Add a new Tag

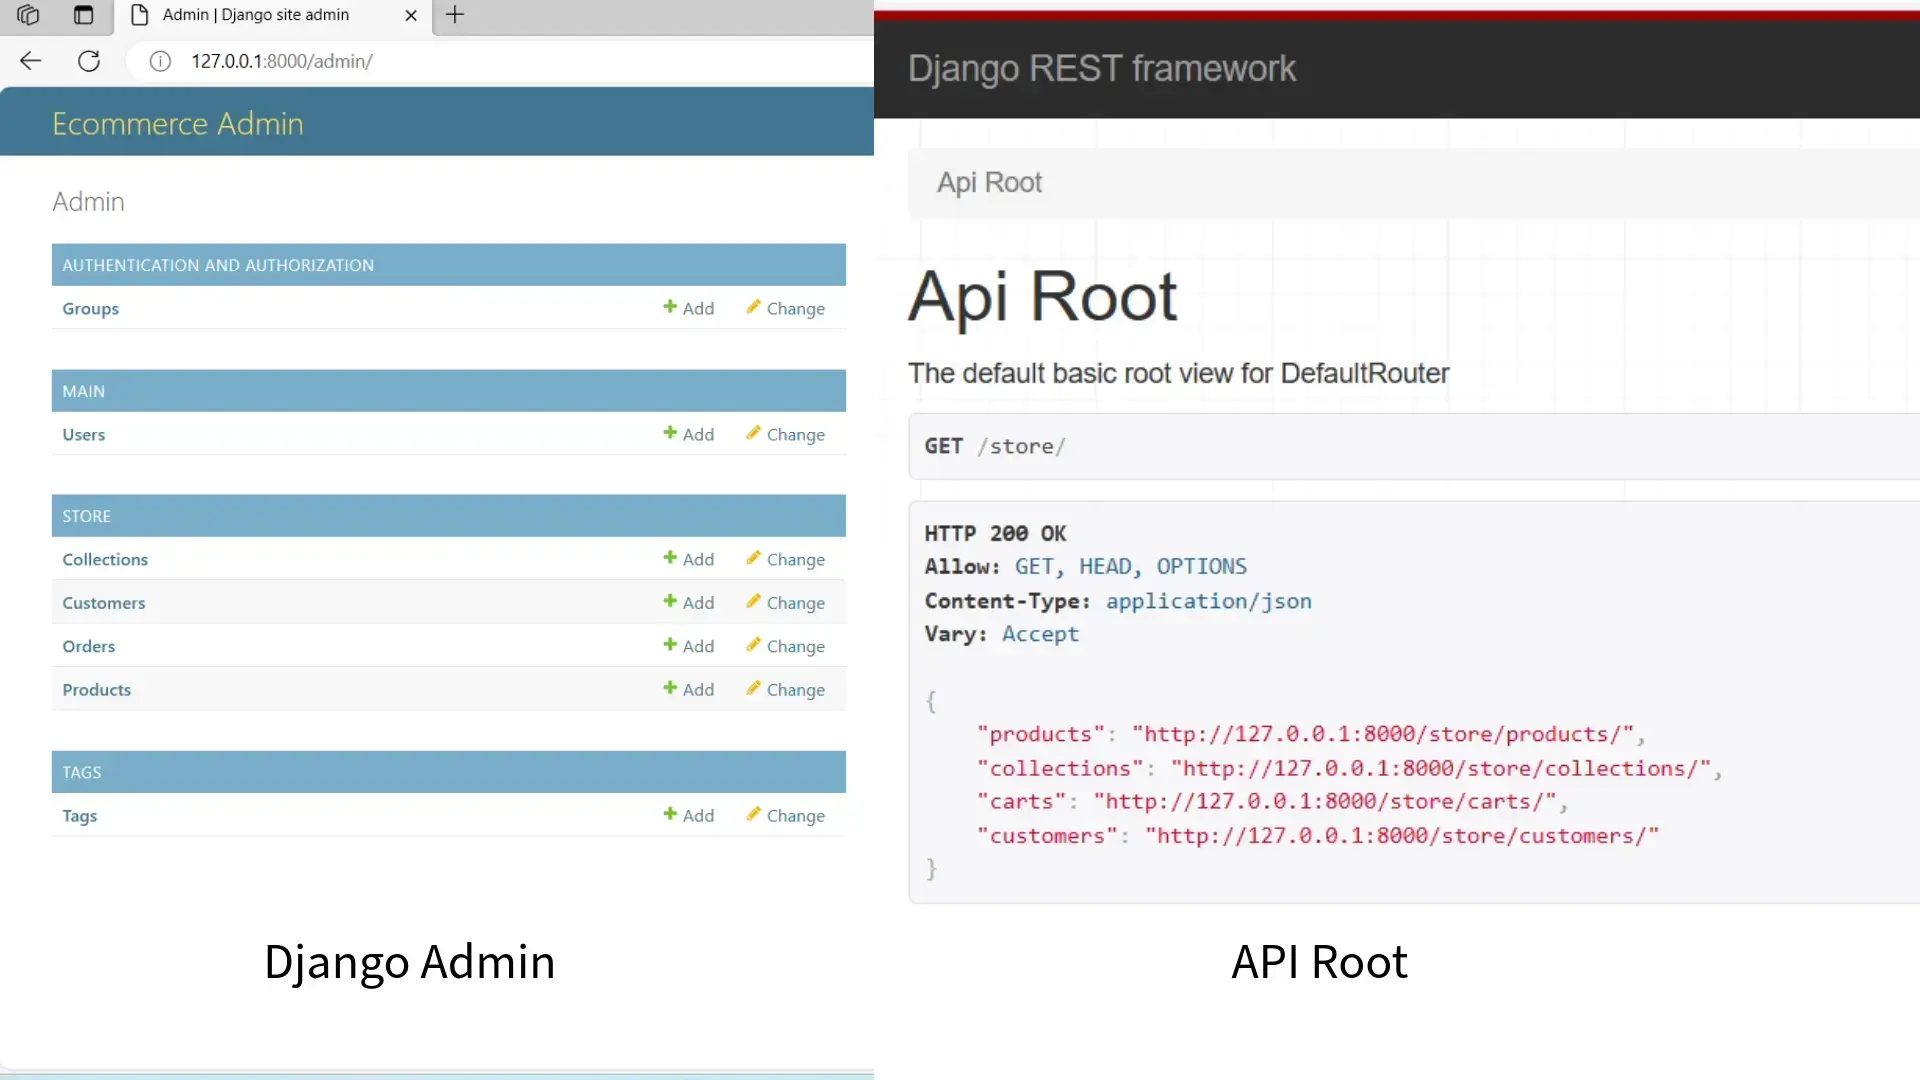point(689,816)
